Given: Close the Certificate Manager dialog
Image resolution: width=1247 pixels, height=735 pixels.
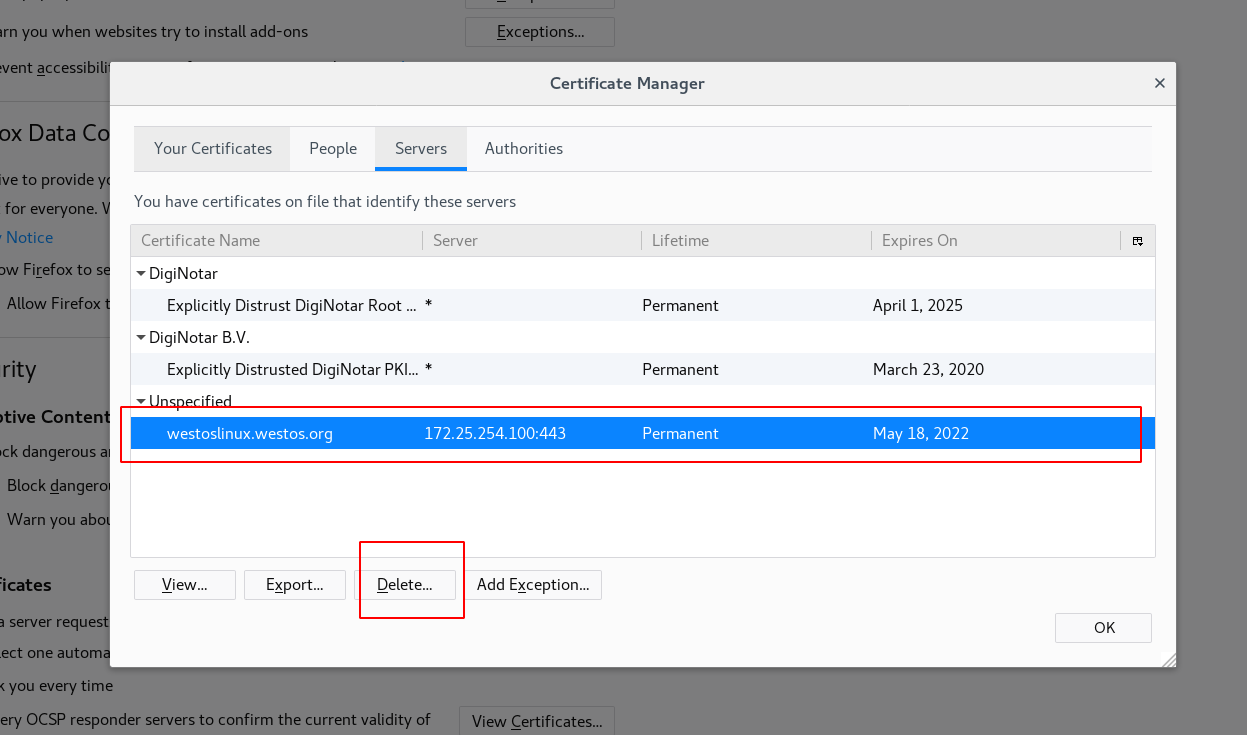Looking at the screenshot, I should (1159, 84).
